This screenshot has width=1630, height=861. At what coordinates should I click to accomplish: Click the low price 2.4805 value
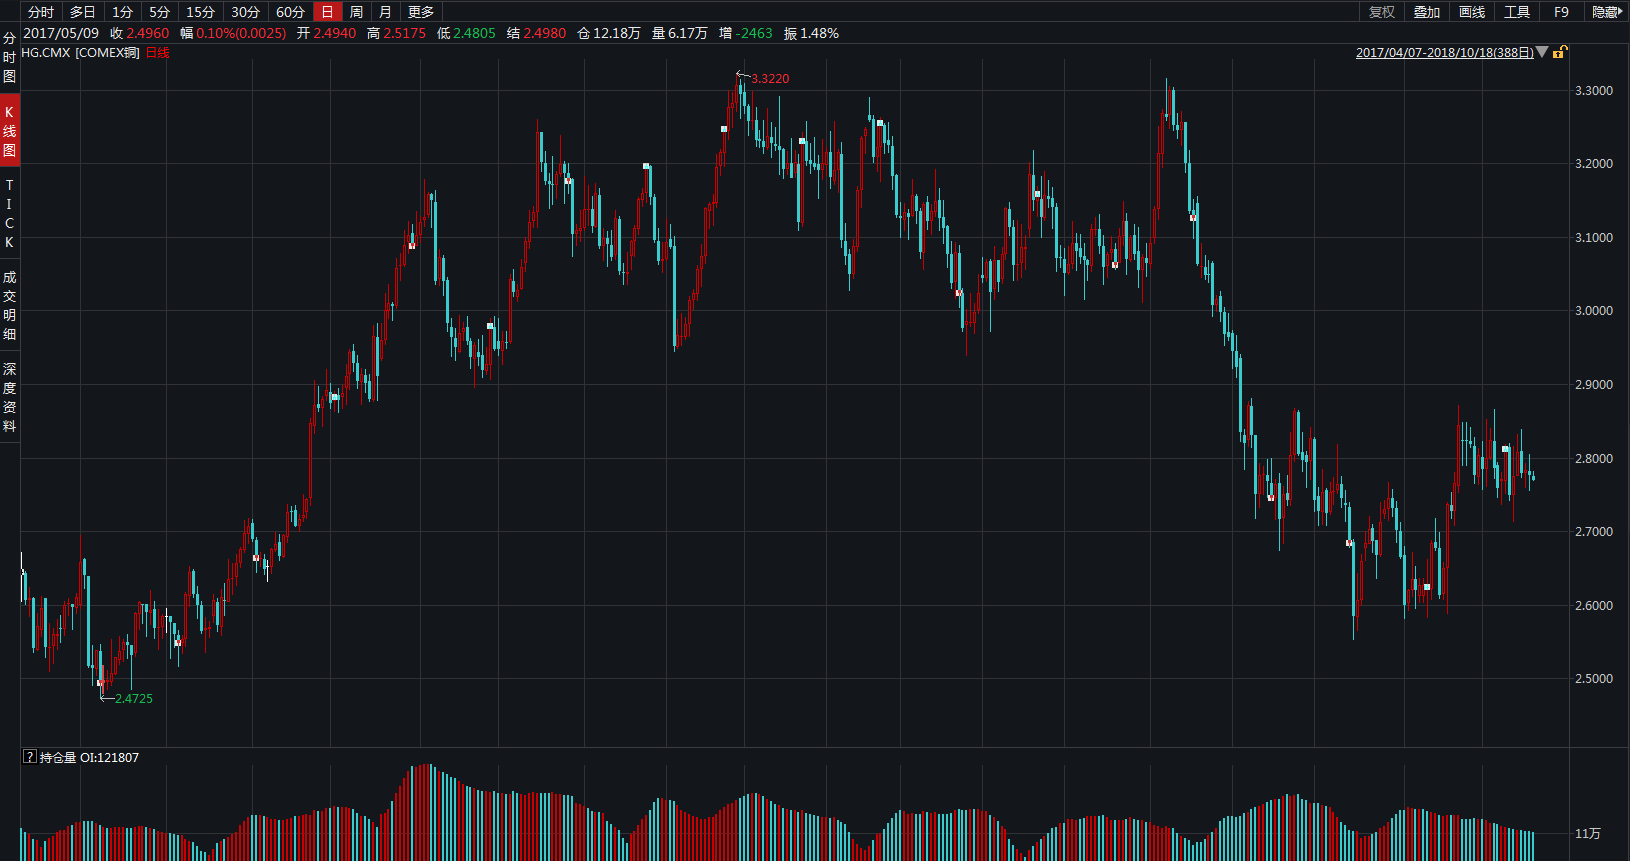[x=474, y=33]
